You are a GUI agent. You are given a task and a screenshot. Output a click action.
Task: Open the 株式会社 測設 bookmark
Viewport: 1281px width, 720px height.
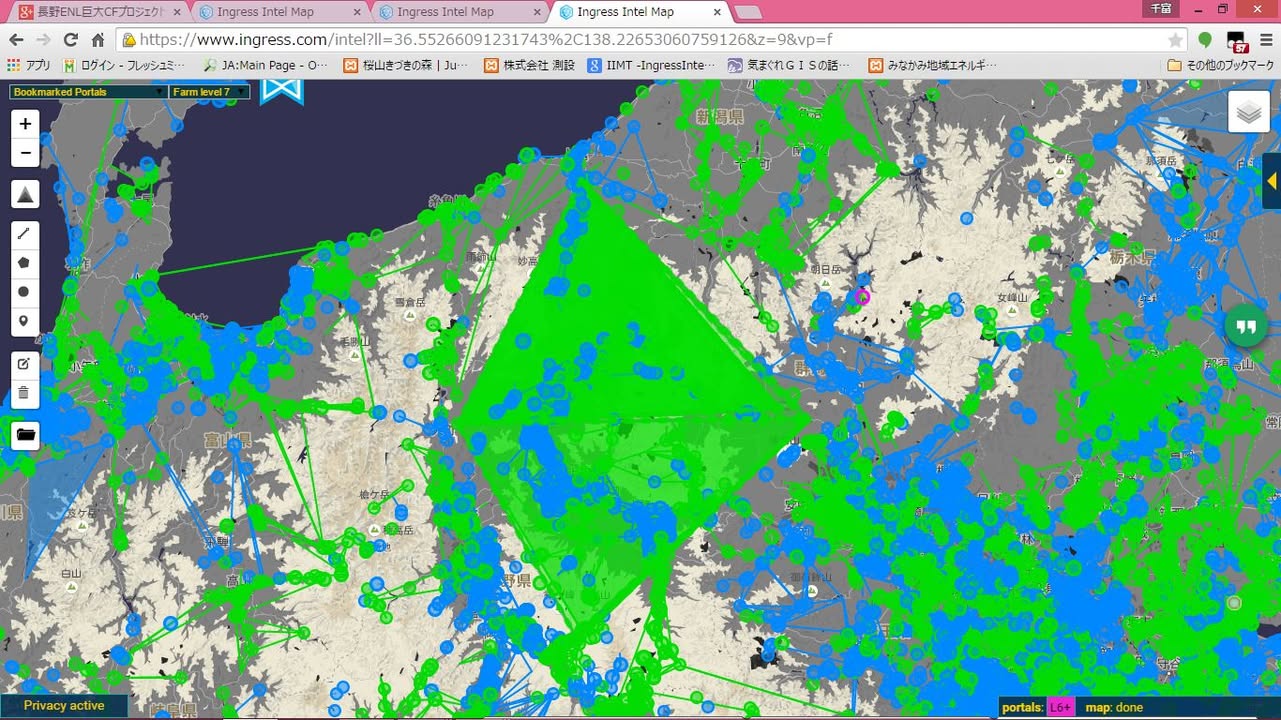pos(530,65)
